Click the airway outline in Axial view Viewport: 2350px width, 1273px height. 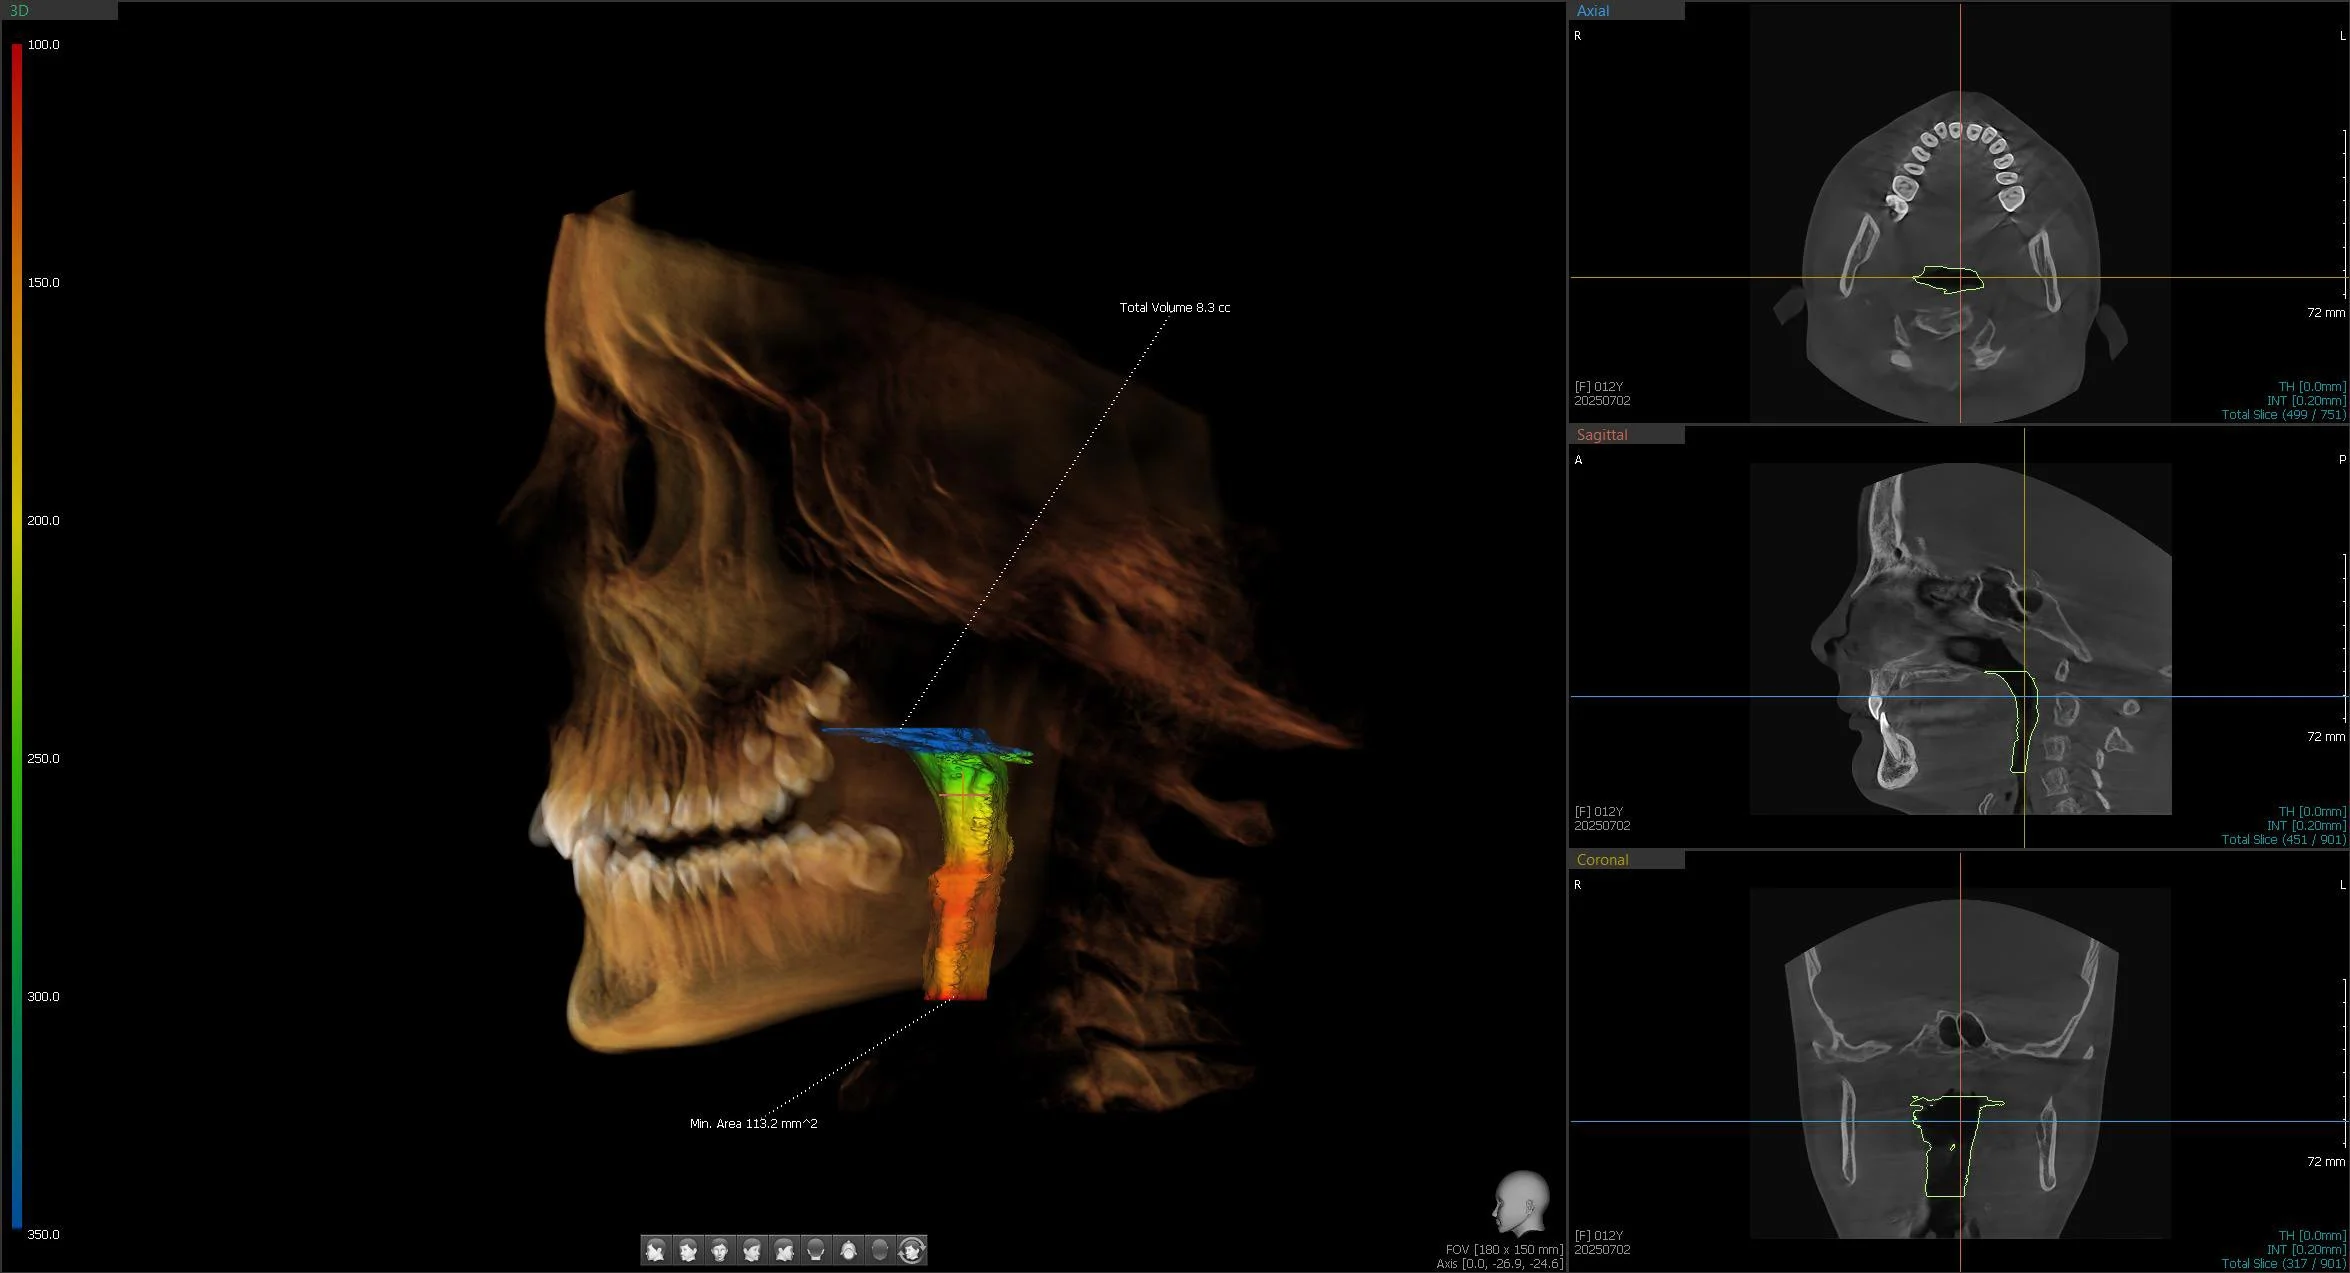[1948, 279]
